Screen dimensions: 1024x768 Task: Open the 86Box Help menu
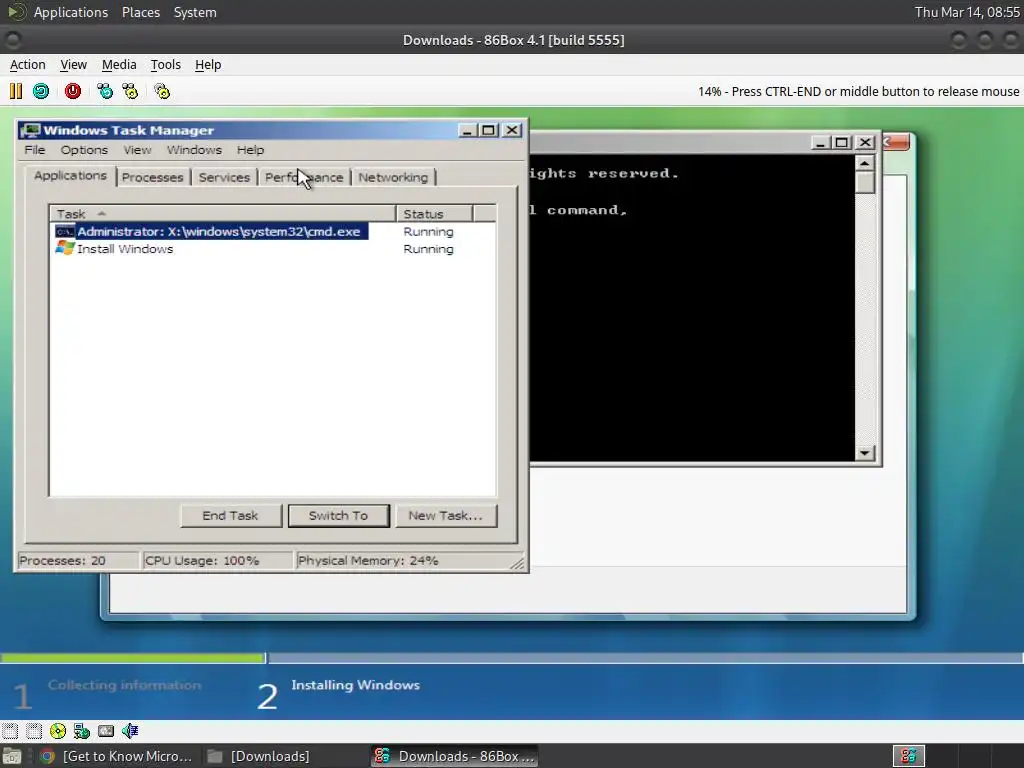[x=208, y=65]
